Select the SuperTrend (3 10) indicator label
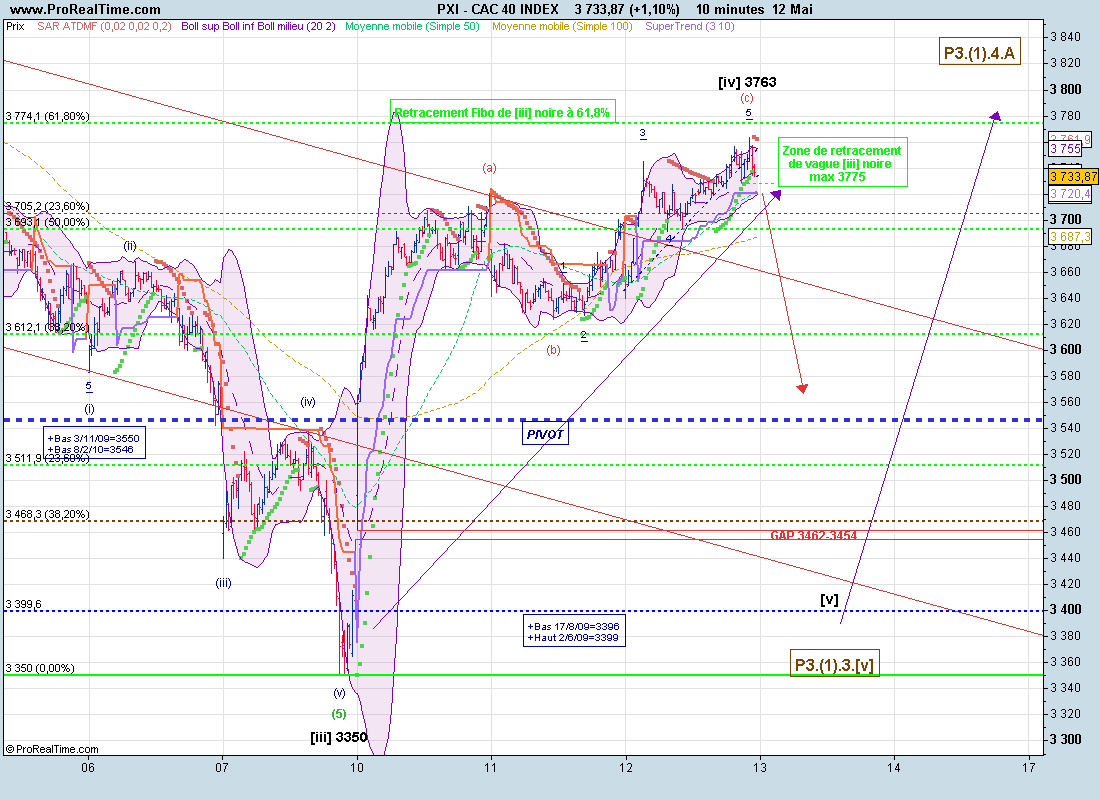Image resolution: width=1100 pixels, height=800 pixels. click(x=690, y=27)
